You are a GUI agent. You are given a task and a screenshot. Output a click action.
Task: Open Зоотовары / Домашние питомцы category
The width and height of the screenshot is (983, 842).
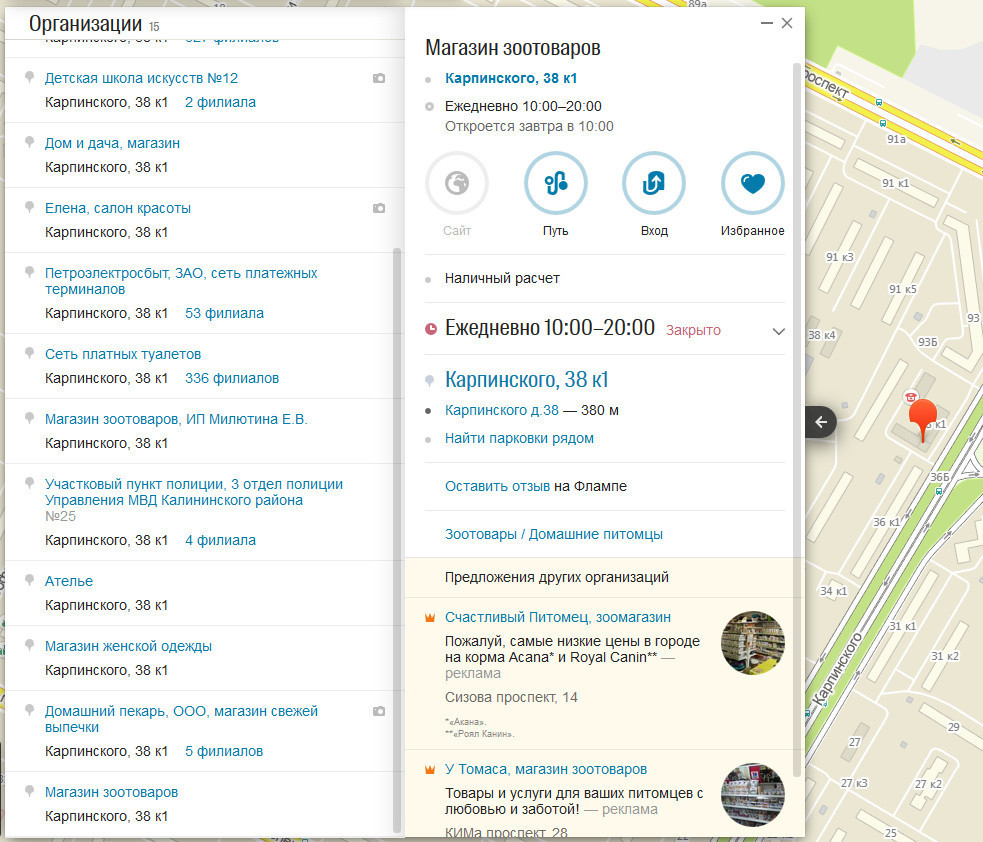click(553, 534)
